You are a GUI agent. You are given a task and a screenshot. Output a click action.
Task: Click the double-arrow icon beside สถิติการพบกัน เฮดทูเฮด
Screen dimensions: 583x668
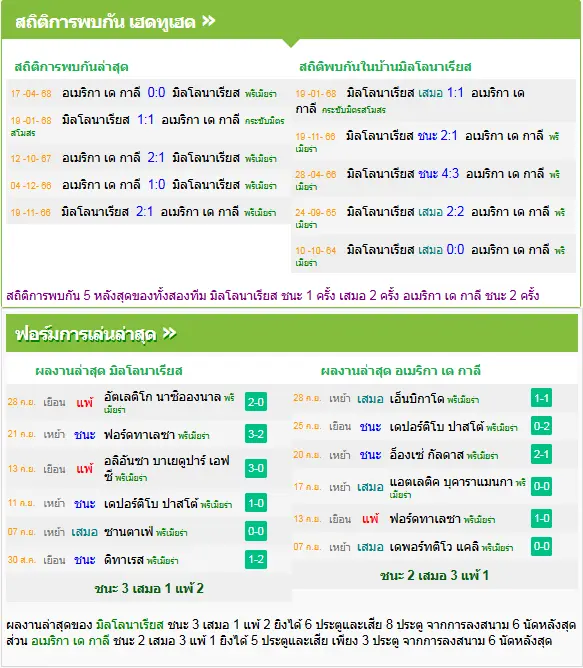[208, 21]
